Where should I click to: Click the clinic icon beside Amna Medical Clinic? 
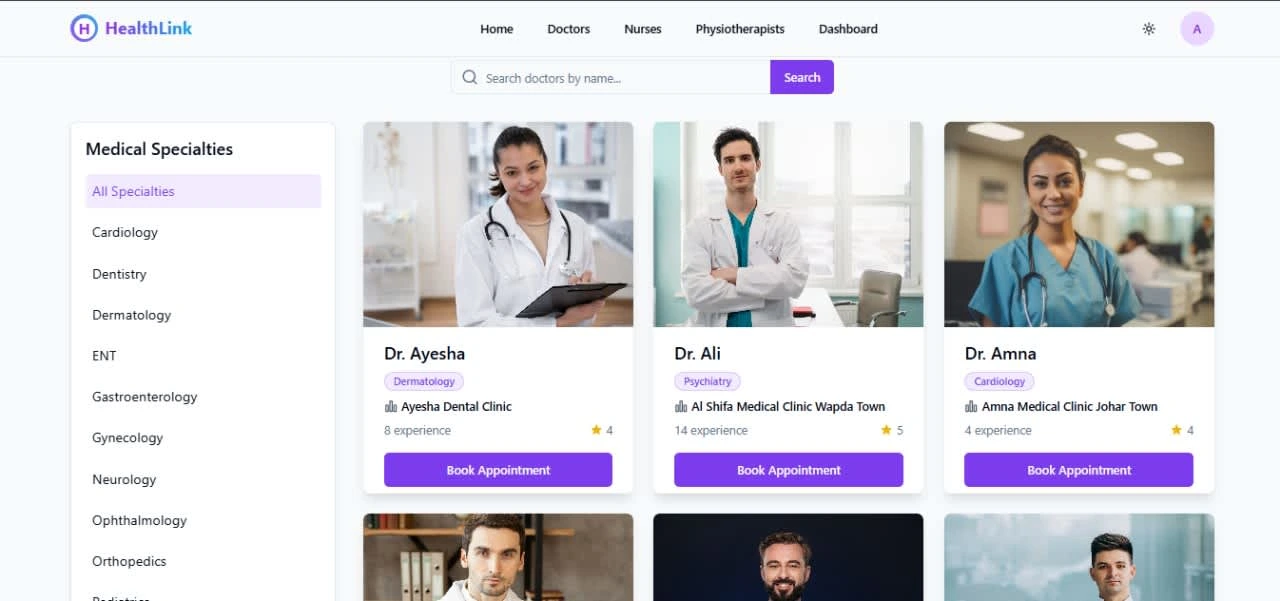(x=971, y=406)
